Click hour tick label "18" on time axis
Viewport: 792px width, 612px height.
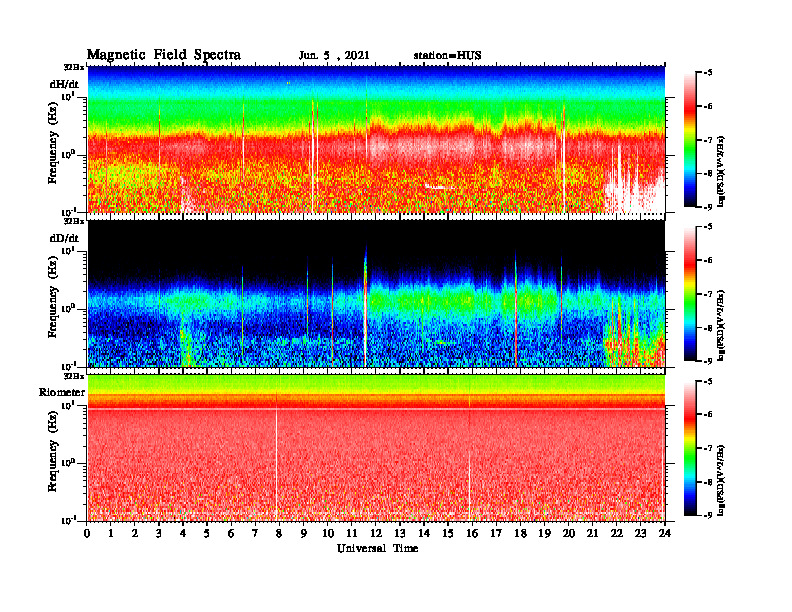click(520, 534)
